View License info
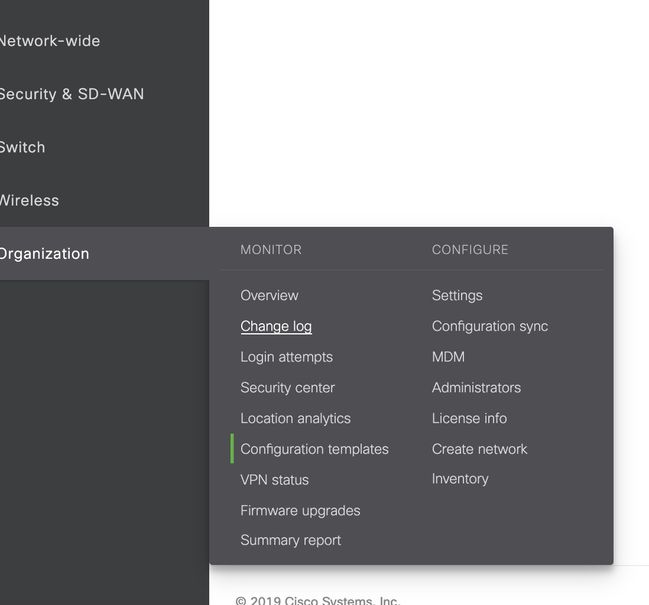 pos(469,418)
